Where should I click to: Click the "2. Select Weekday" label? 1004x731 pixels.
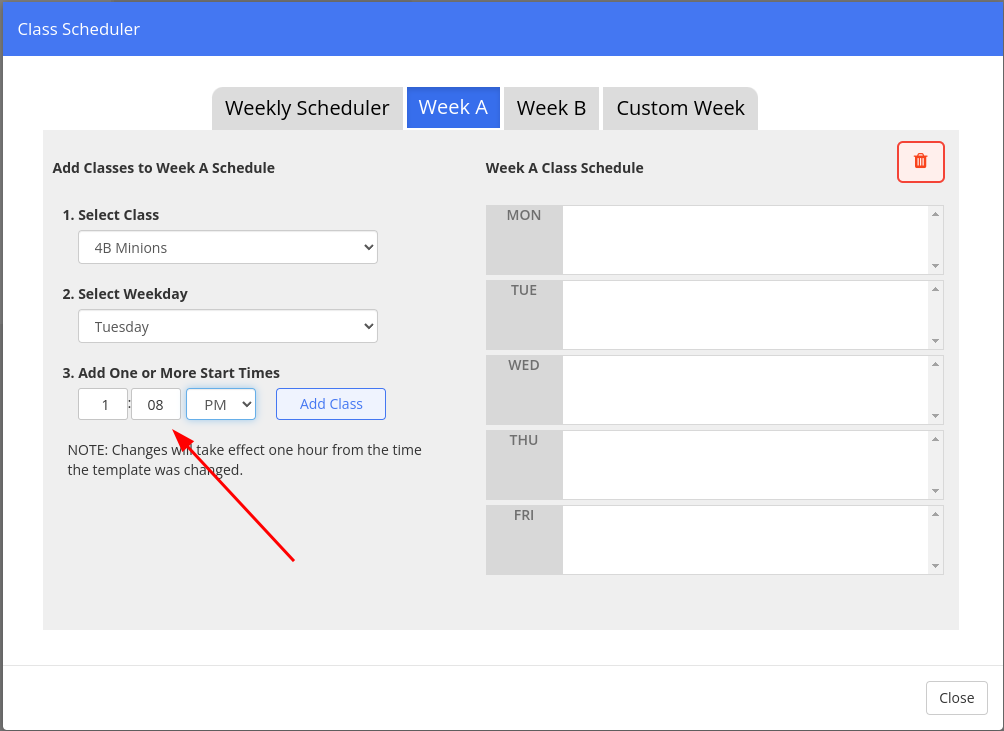pyautogui.click(x=125, y=294)
